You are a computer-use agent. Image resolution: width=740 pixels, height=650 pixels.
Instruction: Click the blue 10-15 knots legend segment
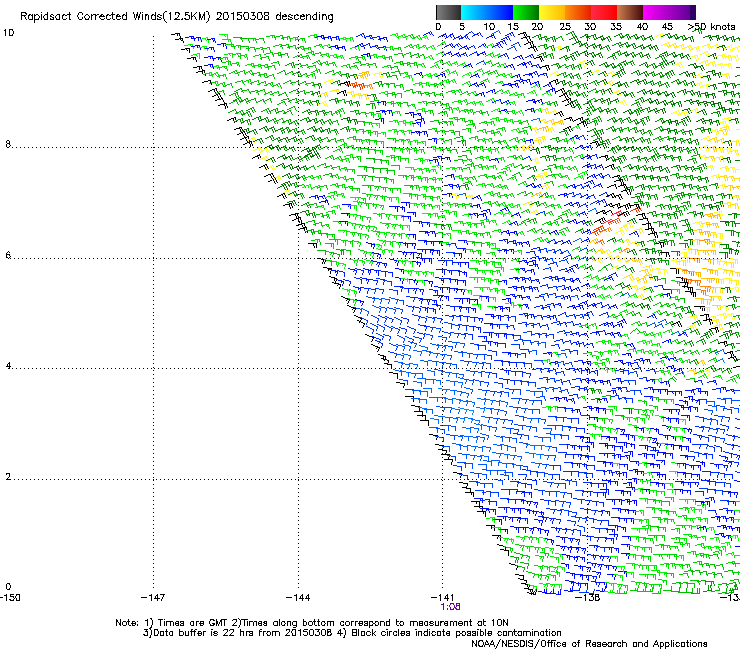(x=500, y=12)
